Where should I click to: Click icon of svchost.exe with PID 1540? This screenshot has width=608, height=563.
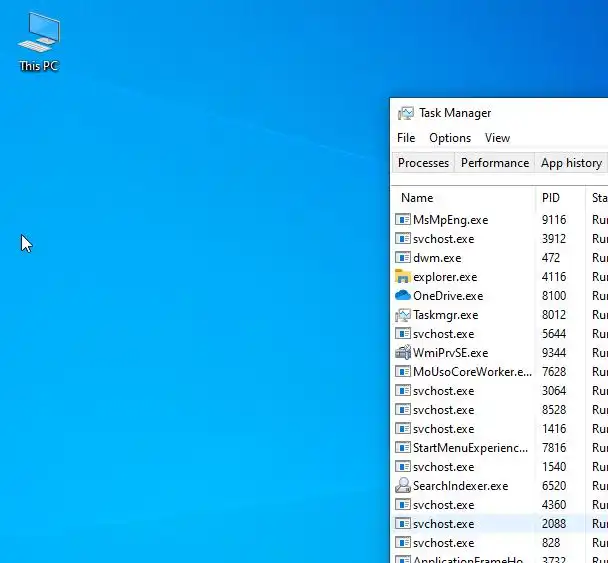pyautogui.click(x=402, y=466)
